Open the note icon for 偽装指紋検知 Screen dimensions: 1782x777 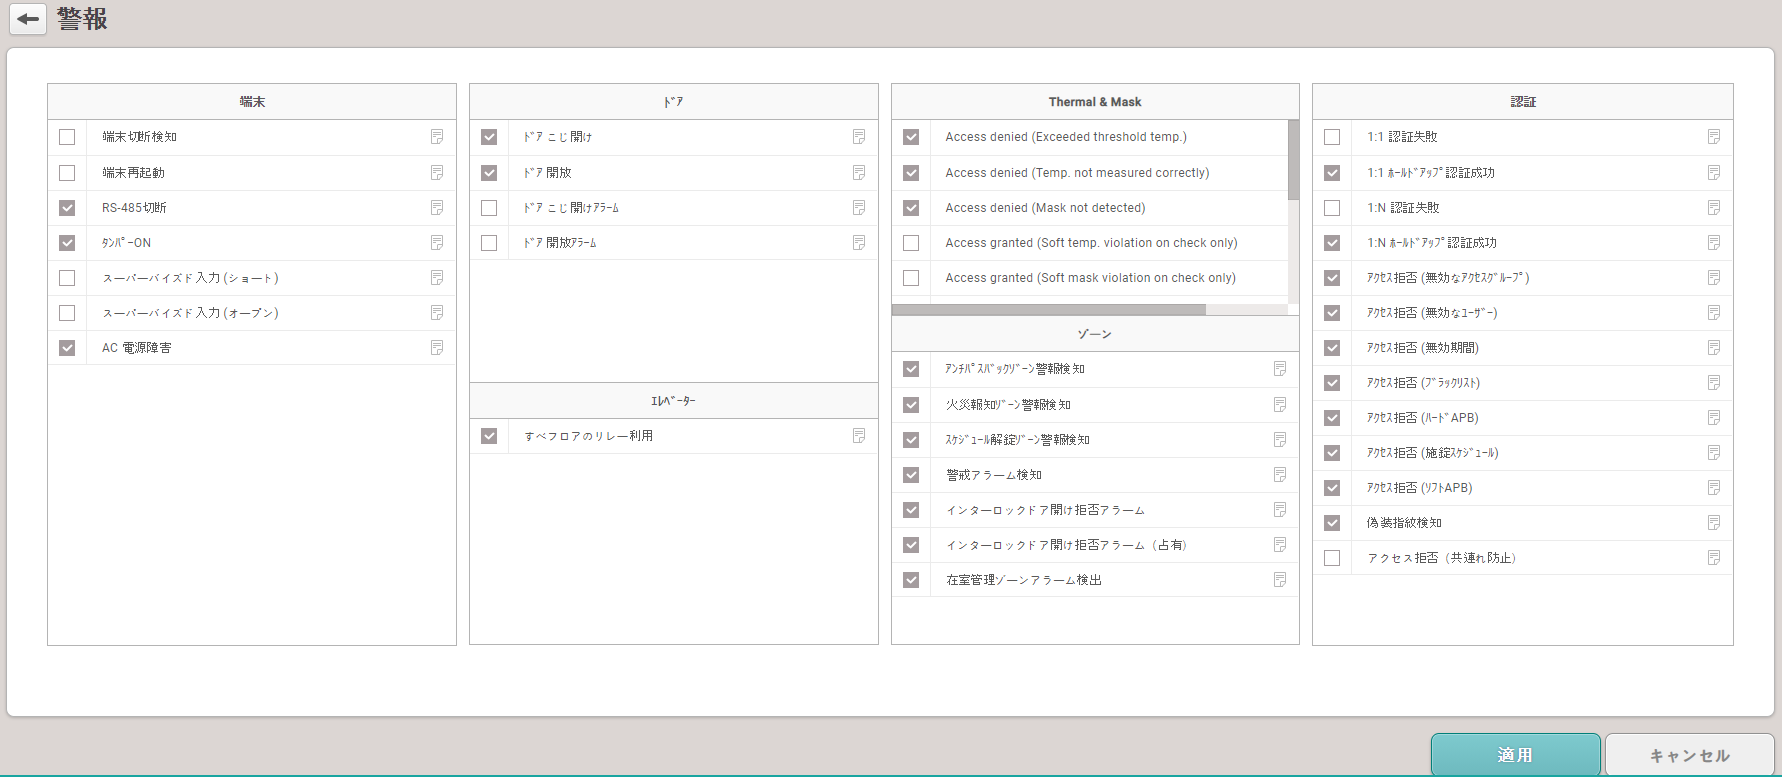1714,523
